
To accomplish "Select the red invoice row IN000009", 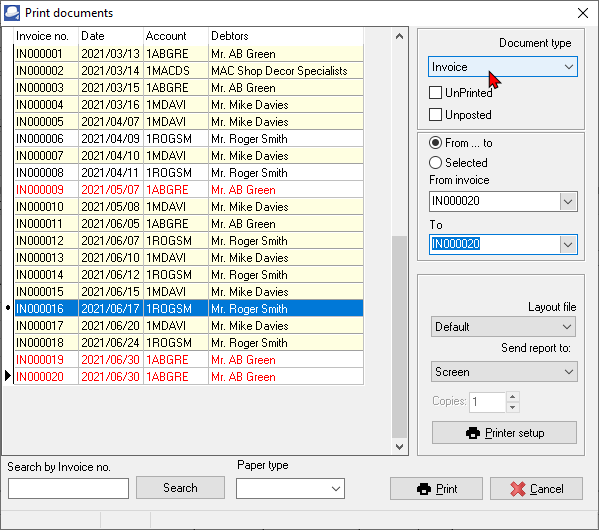I will [189, 190].
